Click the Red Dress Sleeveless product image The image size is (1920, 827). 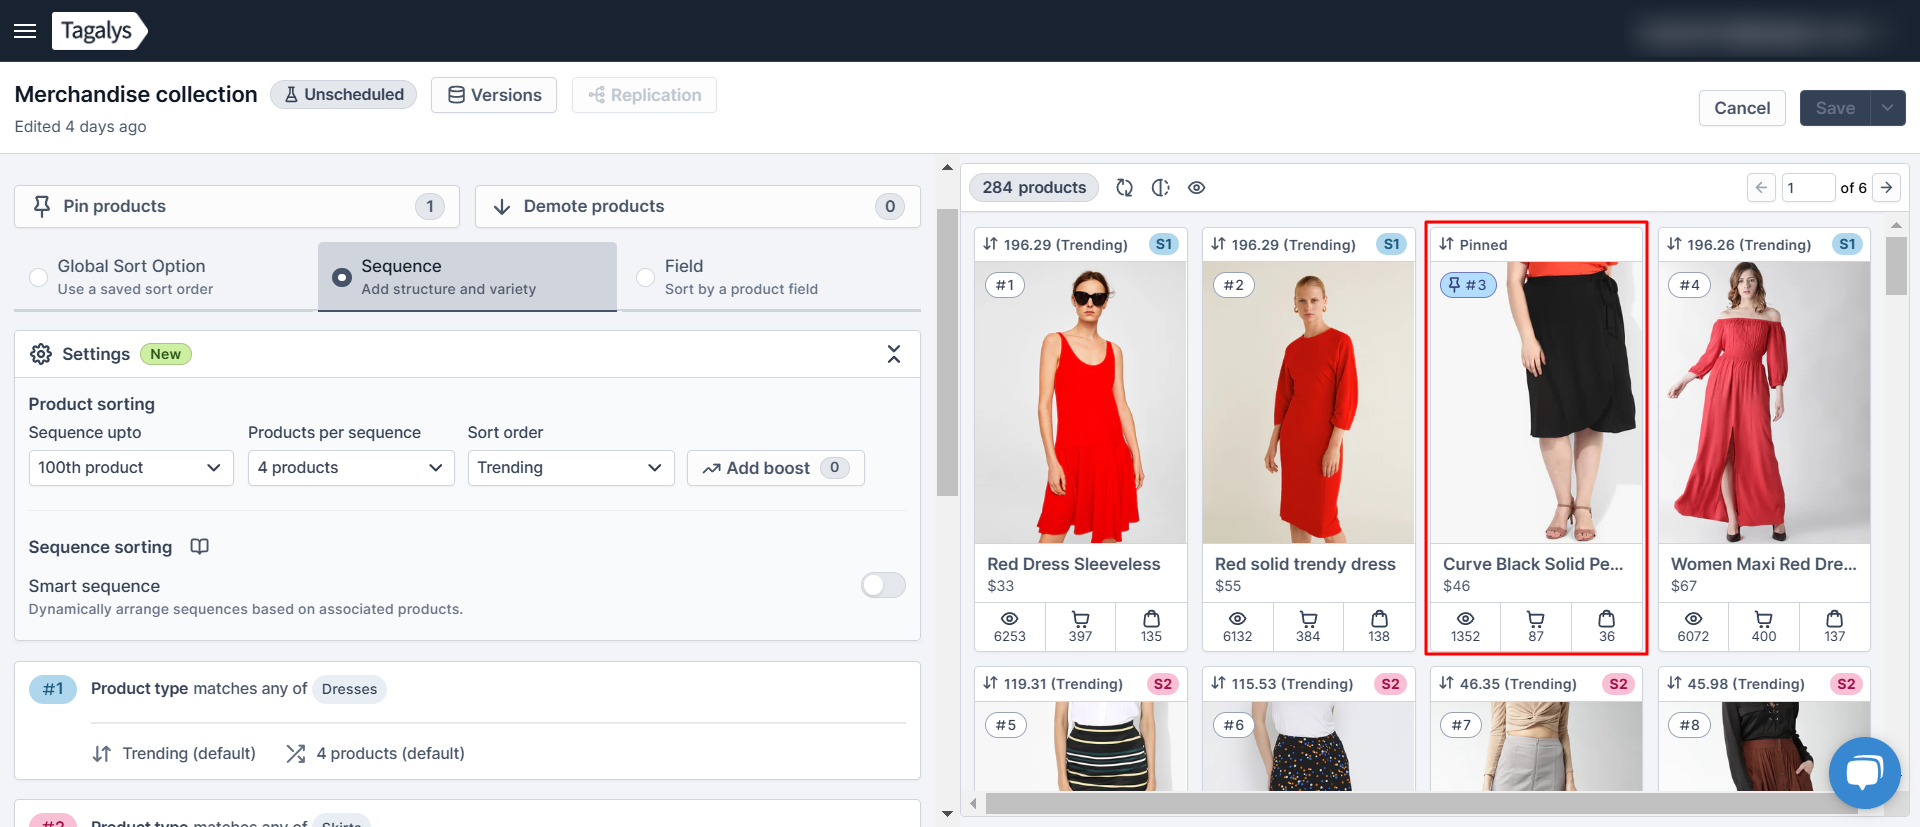coord(1081,402)
